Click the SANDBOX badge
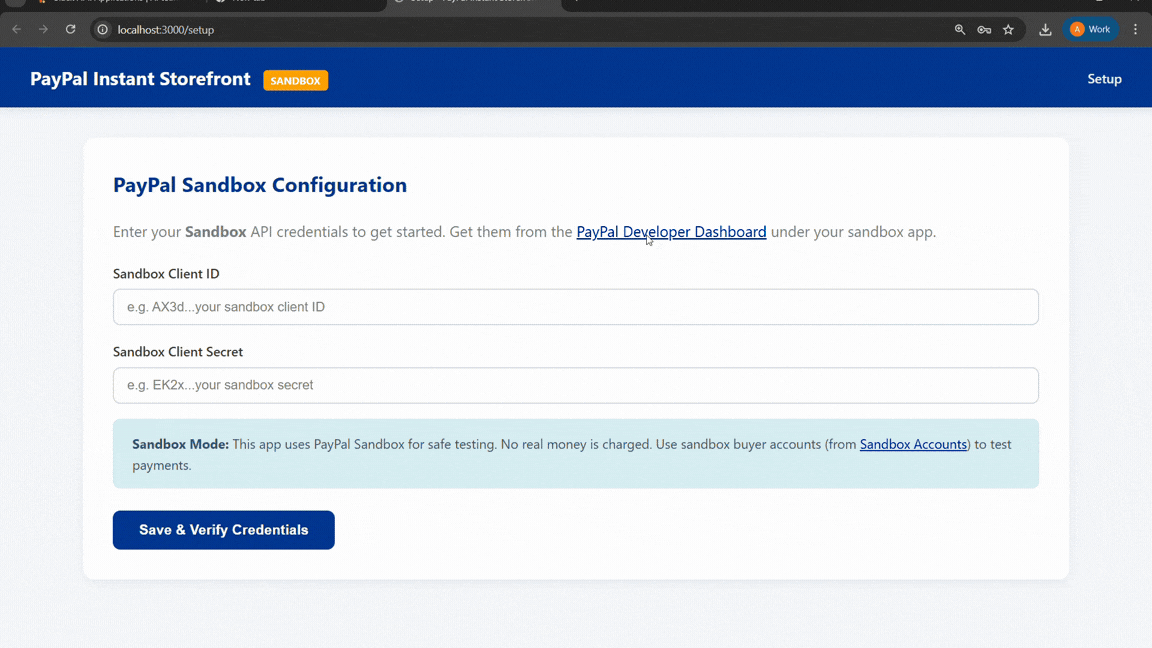This screenshot has height=648, width=1152. [295, 79]
